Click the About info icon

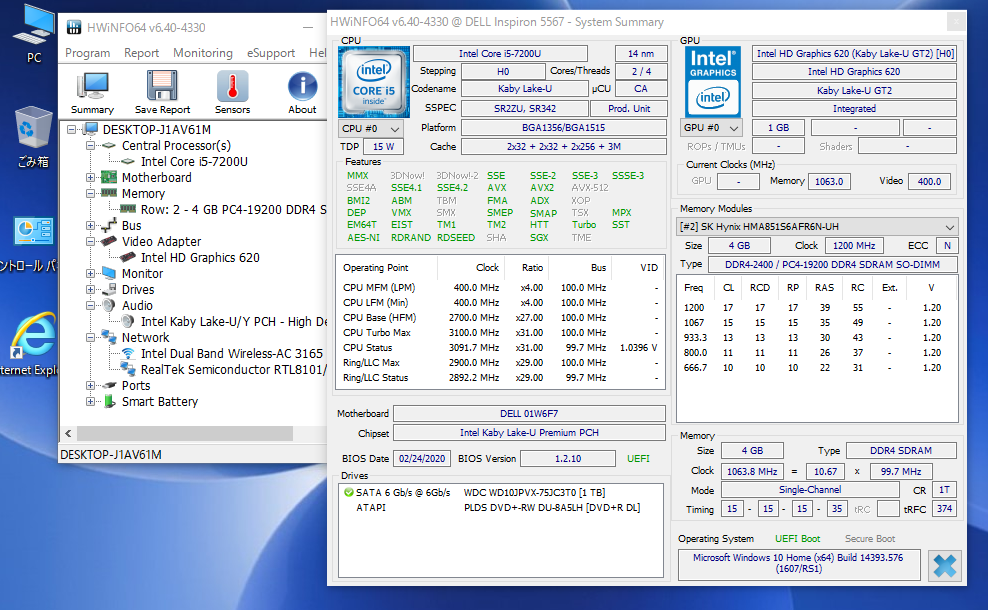pos(302,86)
